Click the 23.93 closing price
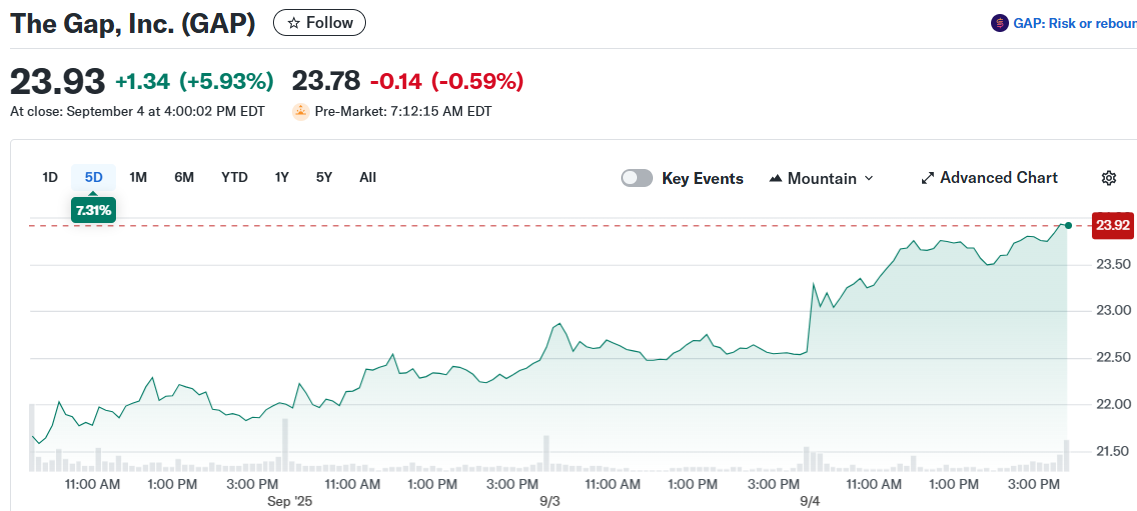 tap(57, 81)
